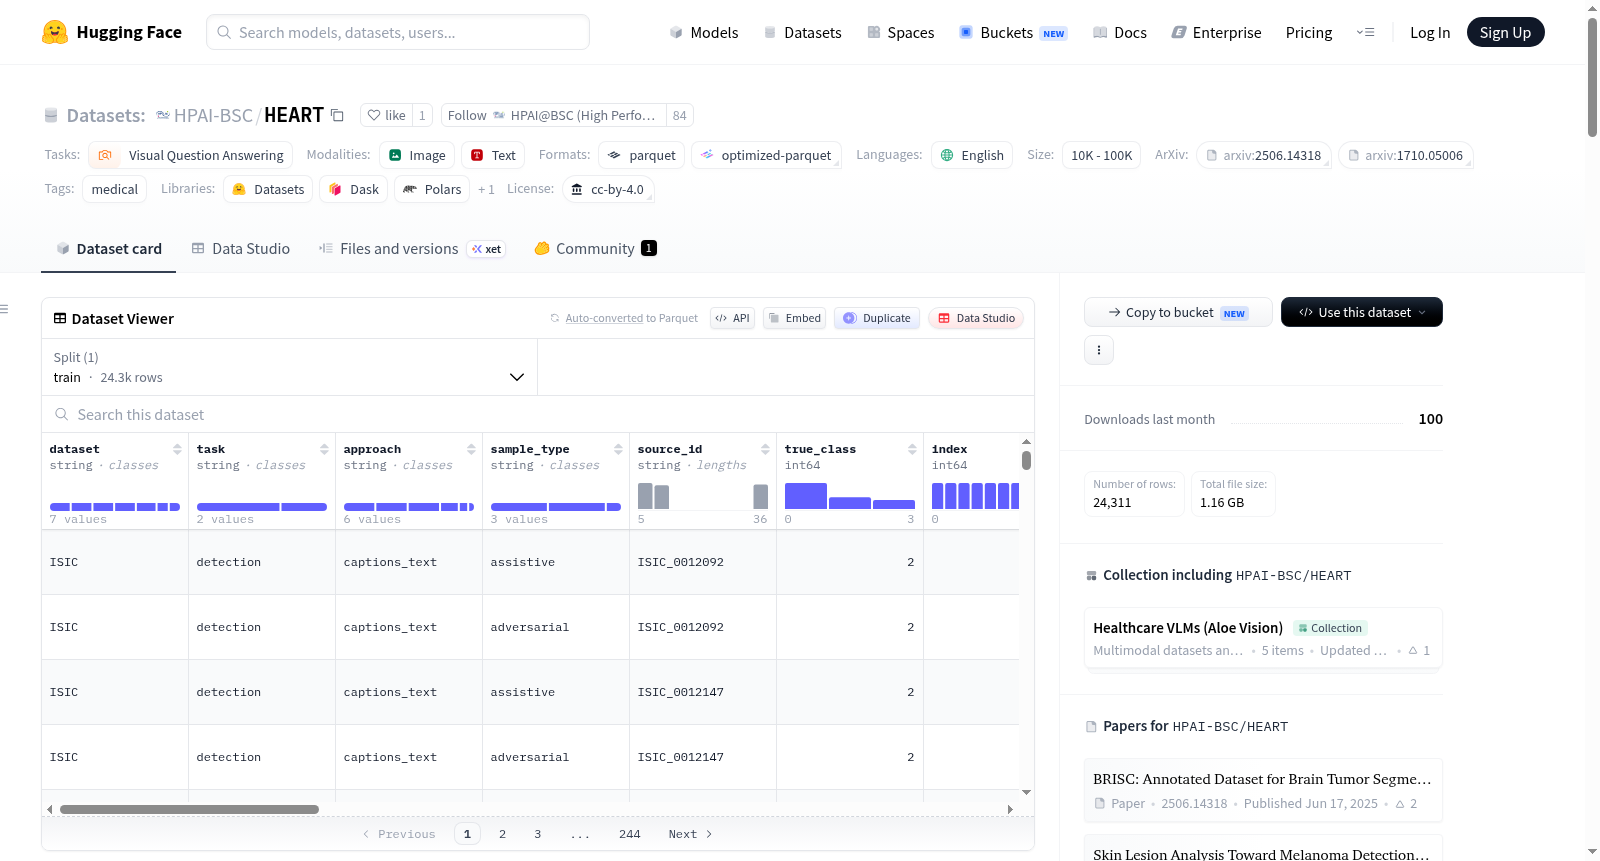
Task: Click the Embed button
Action: 794,318
